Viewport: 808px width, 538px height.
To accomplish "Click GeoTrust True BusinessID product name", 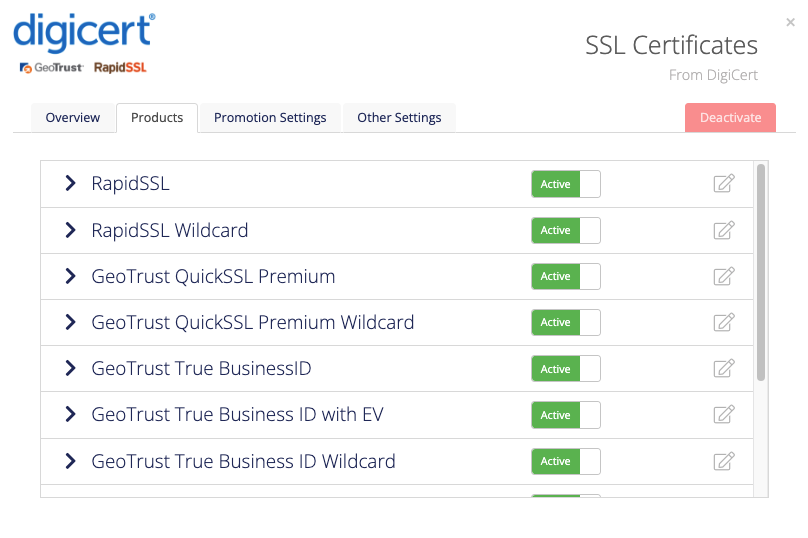I will (201, 368).
